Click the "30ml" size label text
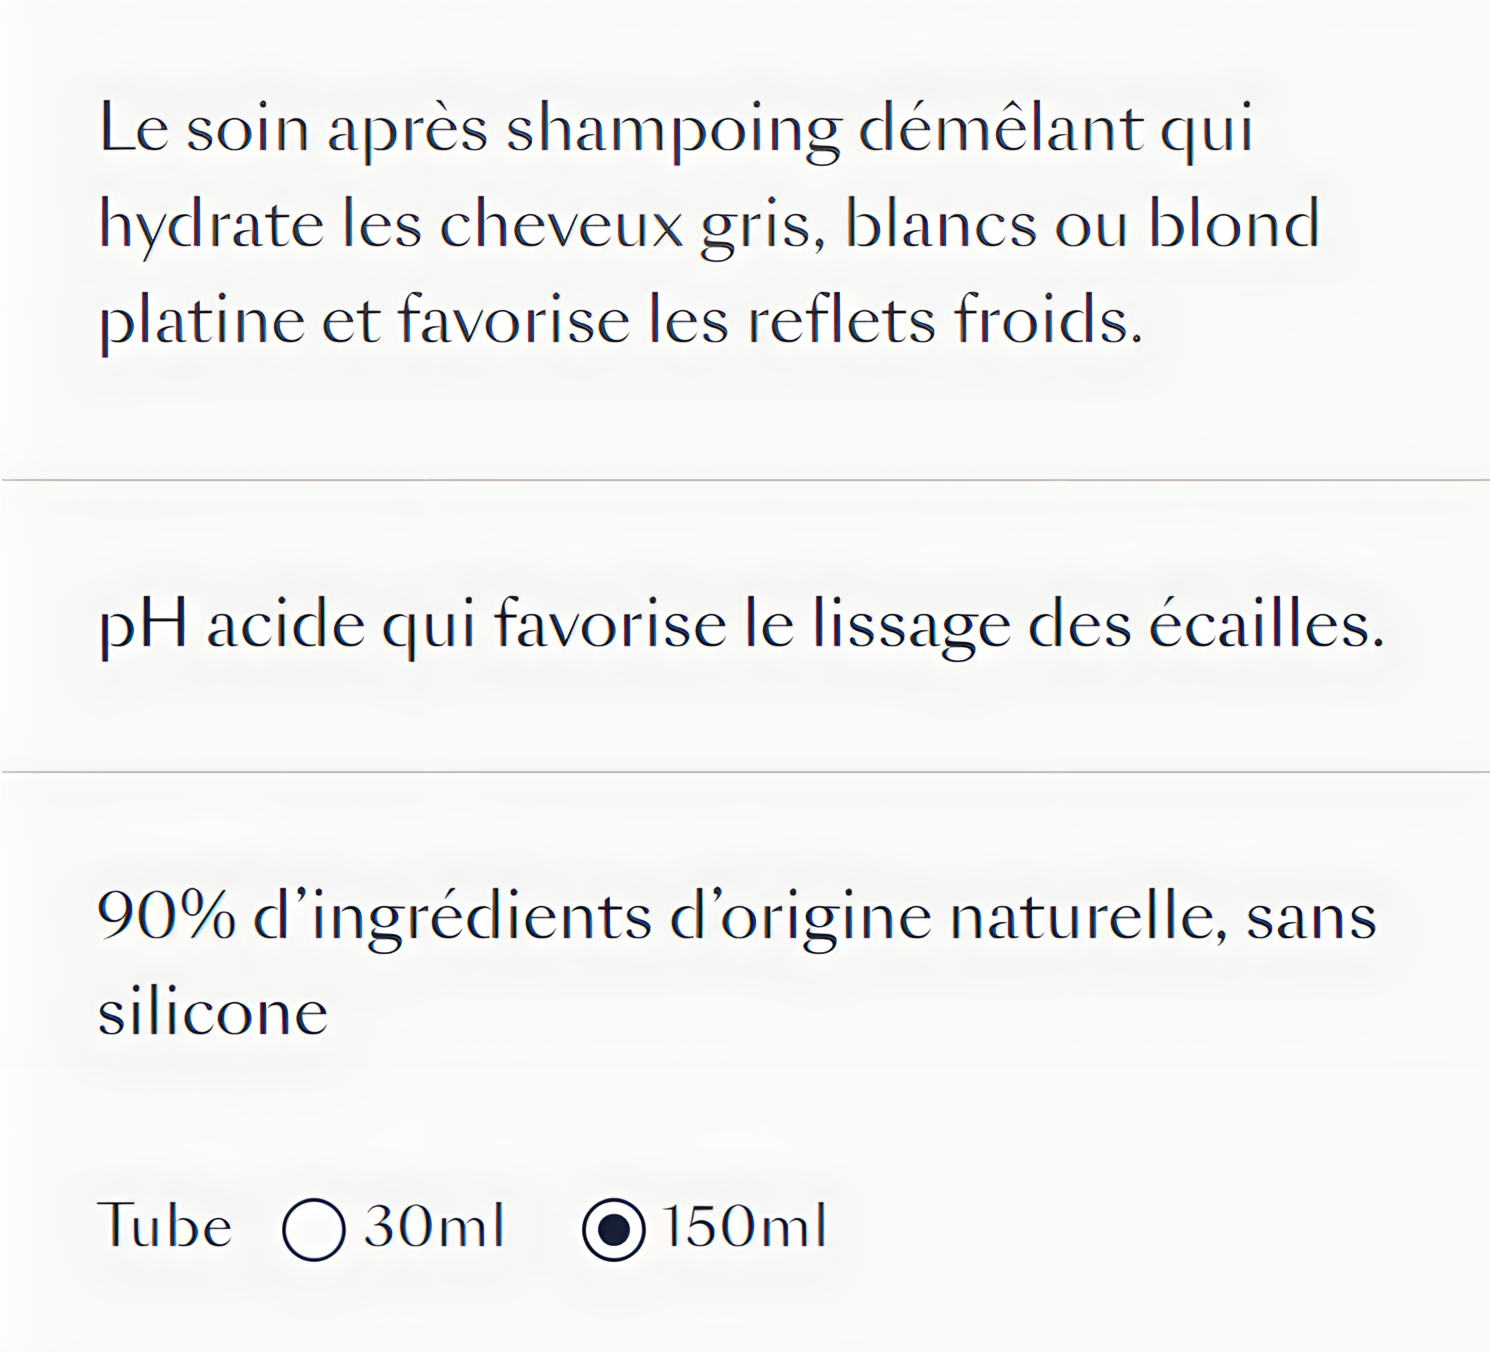 [x=434, y=1225]
